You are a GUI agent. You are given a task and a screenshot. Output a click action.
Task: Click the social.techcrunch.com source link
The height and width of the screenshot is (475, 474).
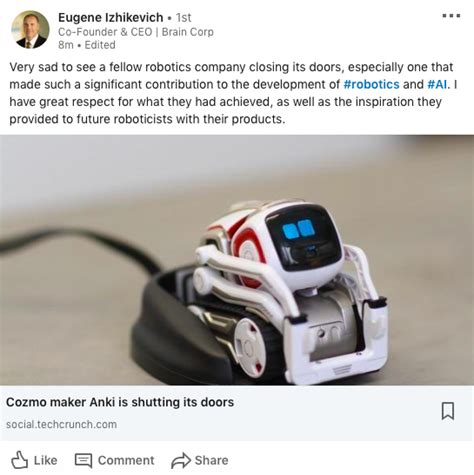[x=61, y=424]
